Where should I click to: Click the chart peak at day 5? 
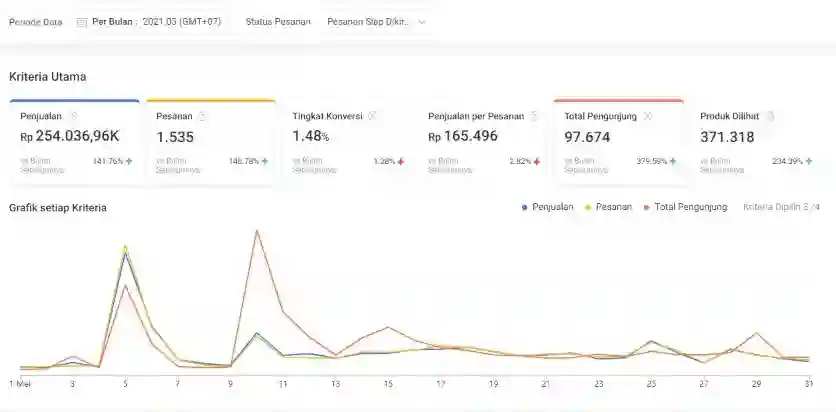pos(125,247)
